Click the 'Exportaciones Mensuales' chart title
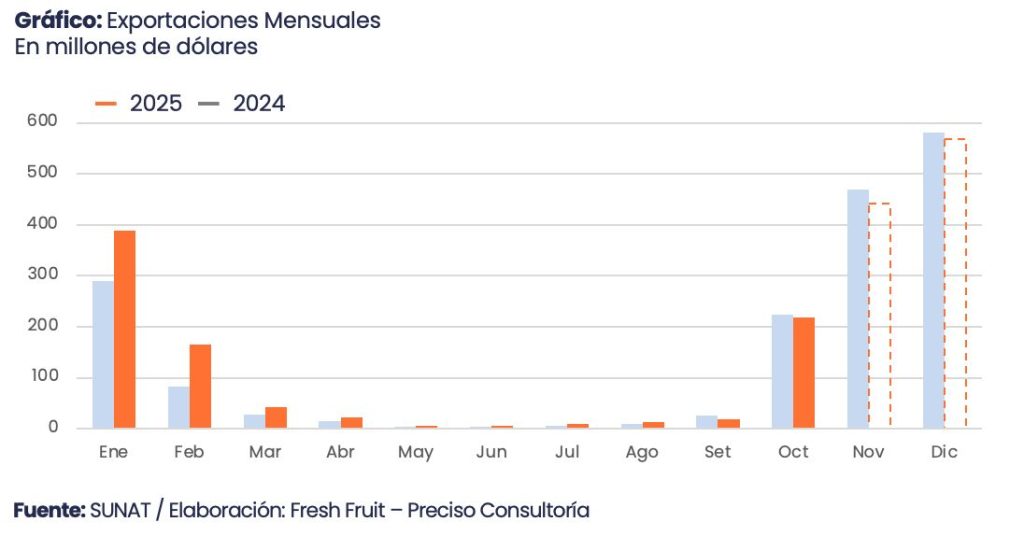 243,20
